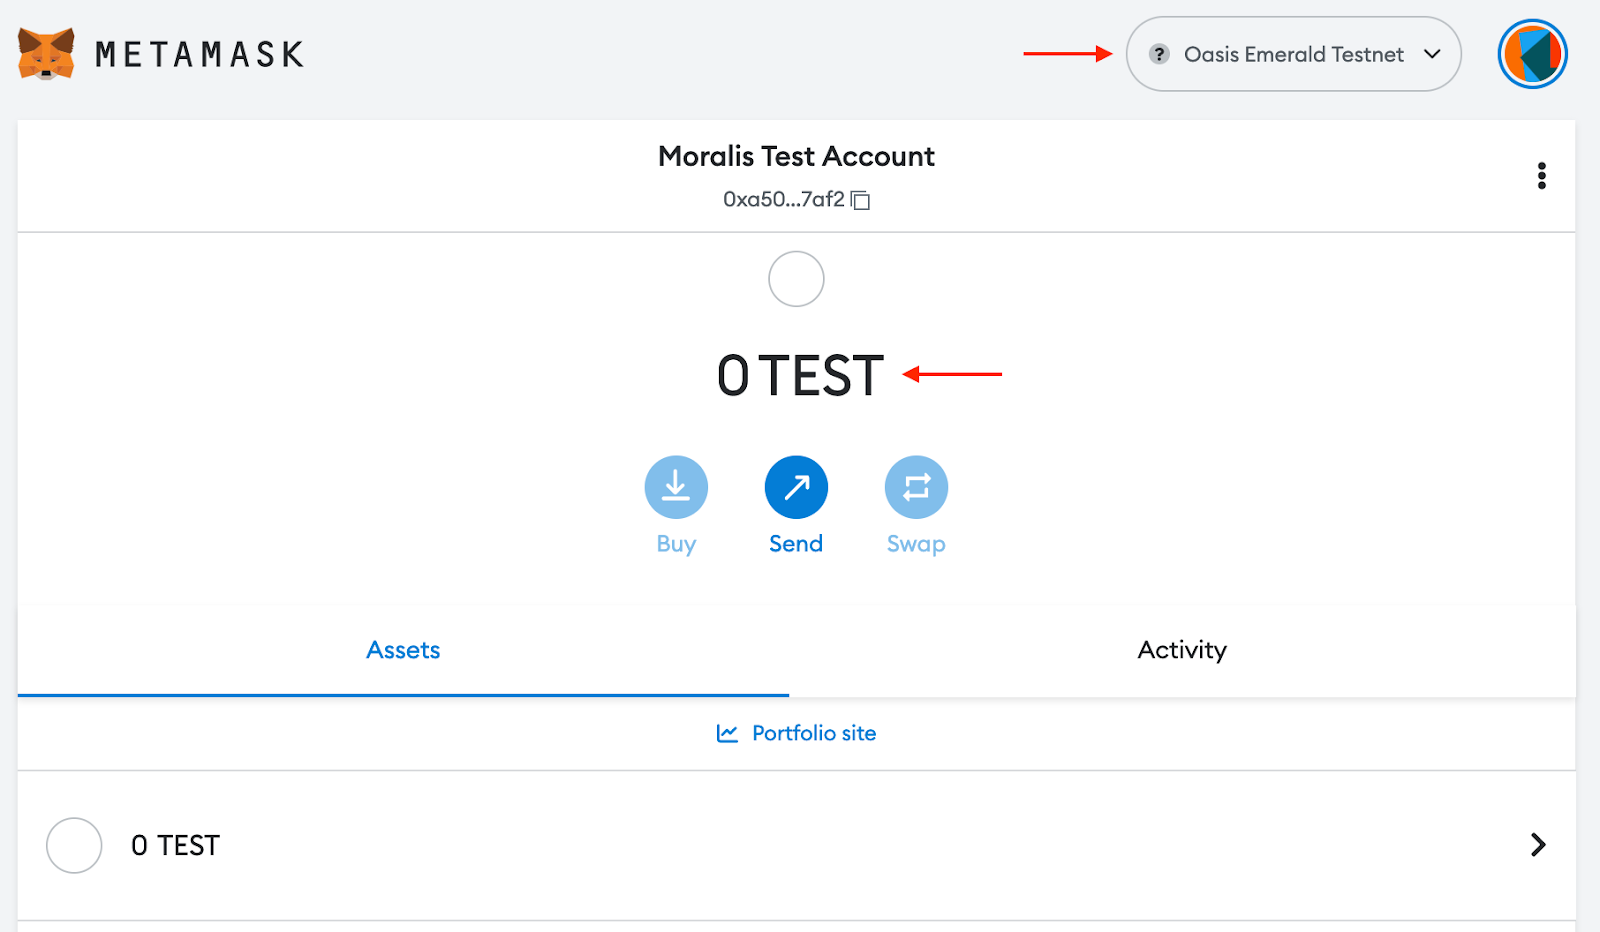The image size is (1600, 932).
Task: Click the METAMASK wordmark text
Action: pos(199,54)
